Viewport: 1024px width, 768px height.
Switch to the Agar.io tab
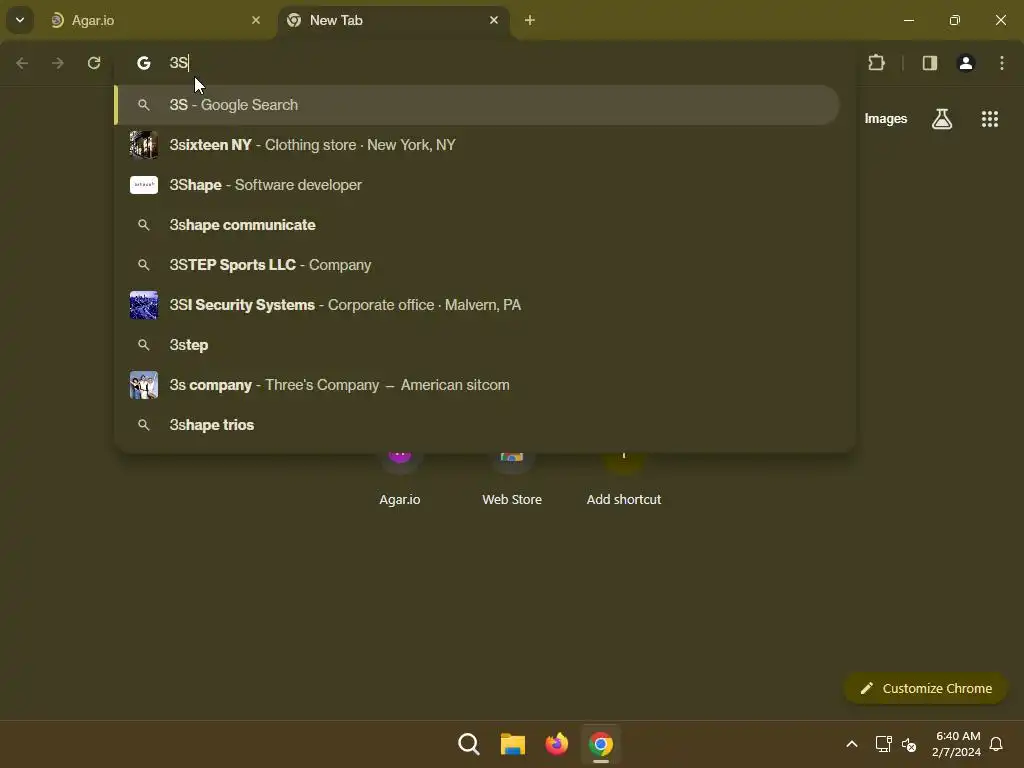click(x=155, y=20)
